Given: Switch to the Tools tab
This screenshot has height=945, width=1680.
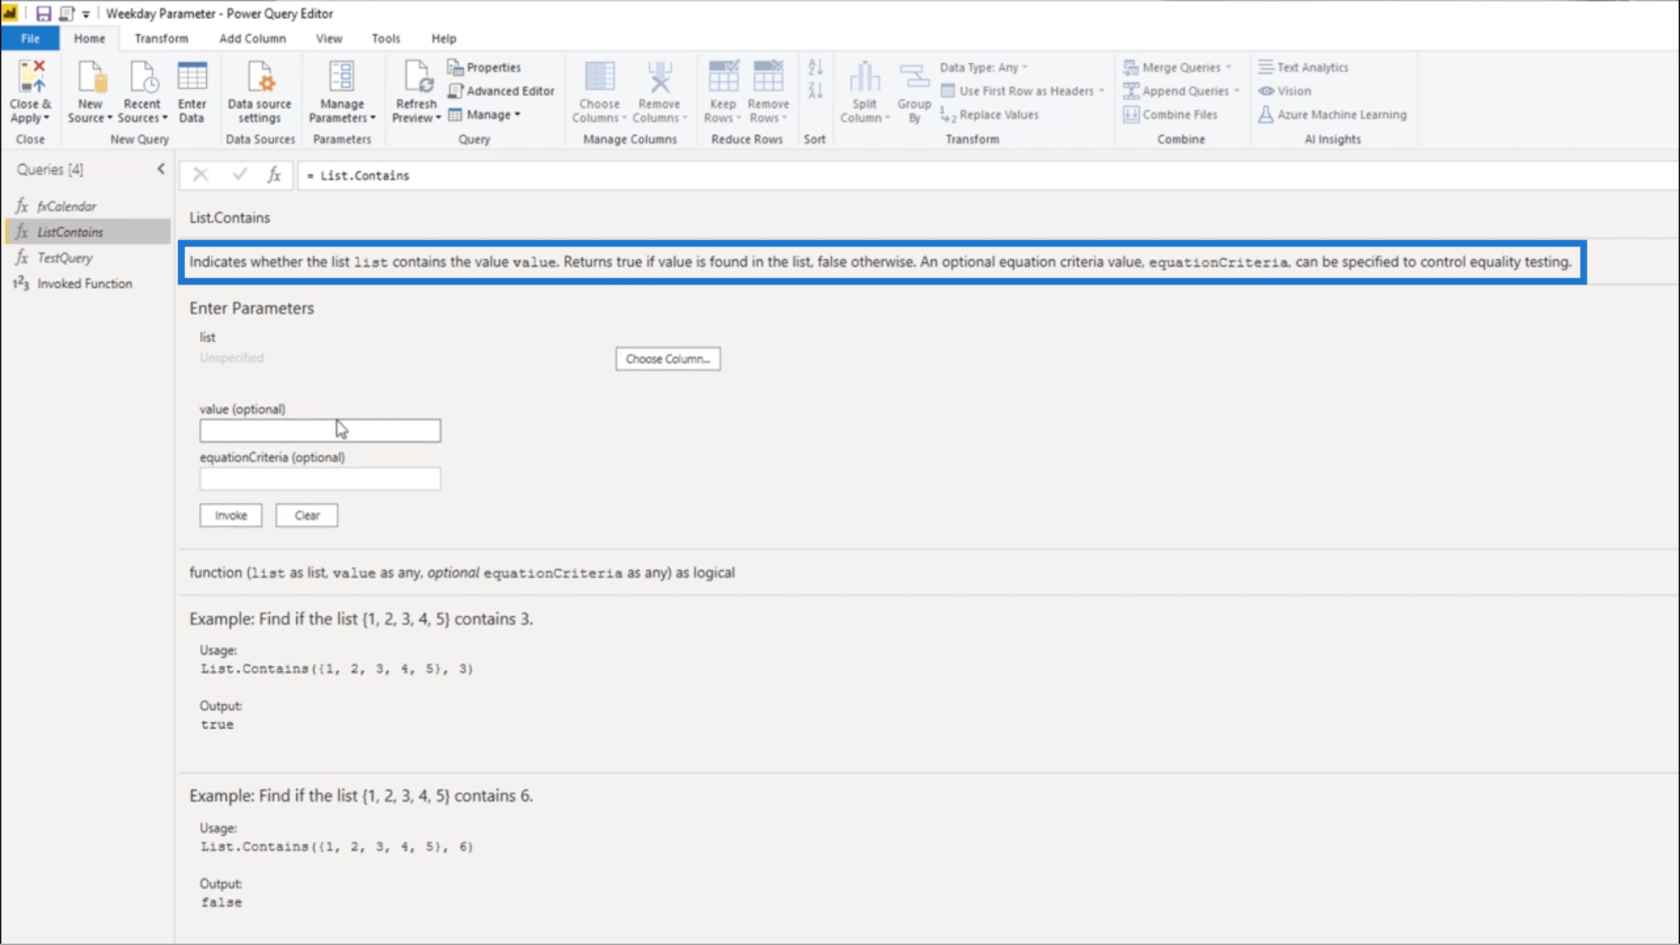Looking at the screenshot, I should pyautogui.click(x=386, y=38).
